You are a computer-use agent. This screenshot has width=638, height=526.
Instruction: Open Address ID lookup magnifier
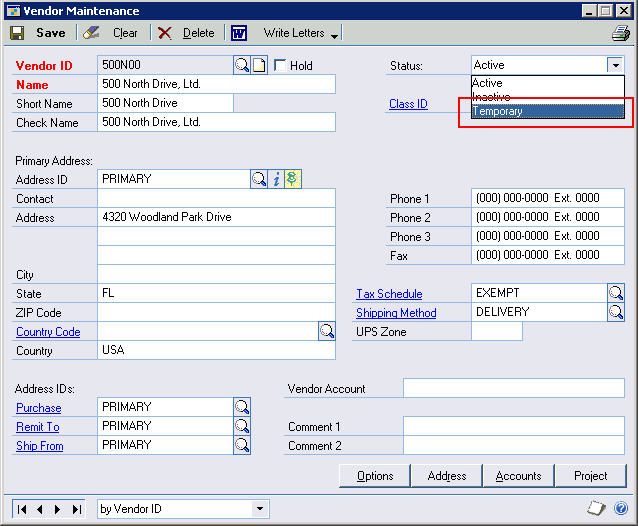pyautogui.click(x=259, y=179)
